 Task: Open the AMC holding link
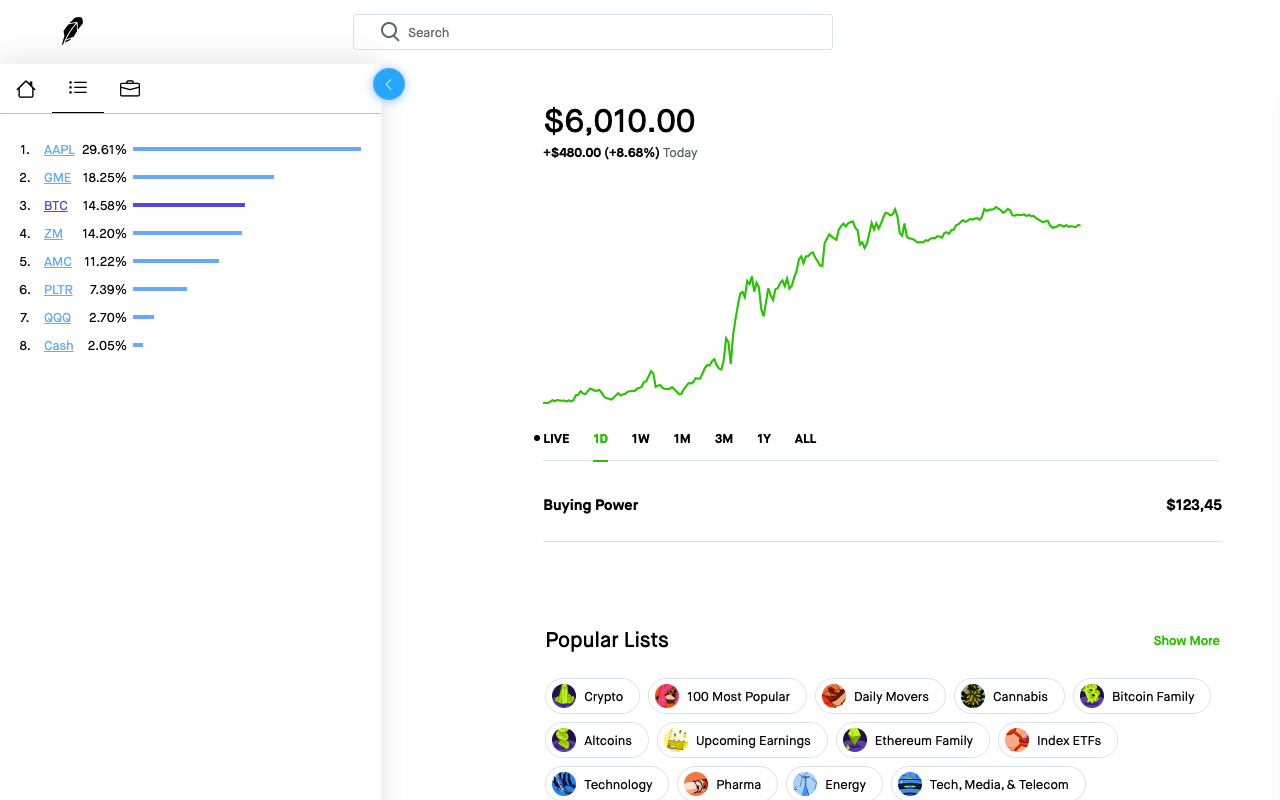coord(58,262)
